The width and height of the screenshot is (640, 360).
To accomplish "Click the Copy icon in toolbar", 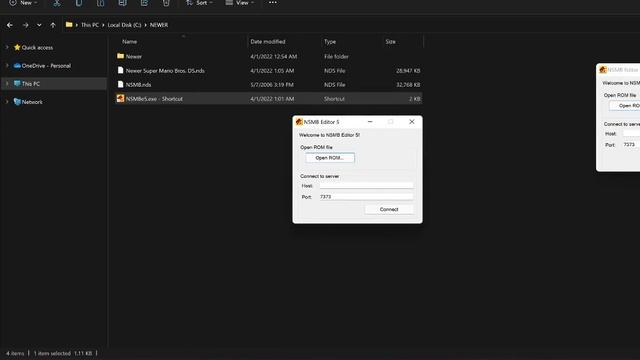I will [79, 3].
